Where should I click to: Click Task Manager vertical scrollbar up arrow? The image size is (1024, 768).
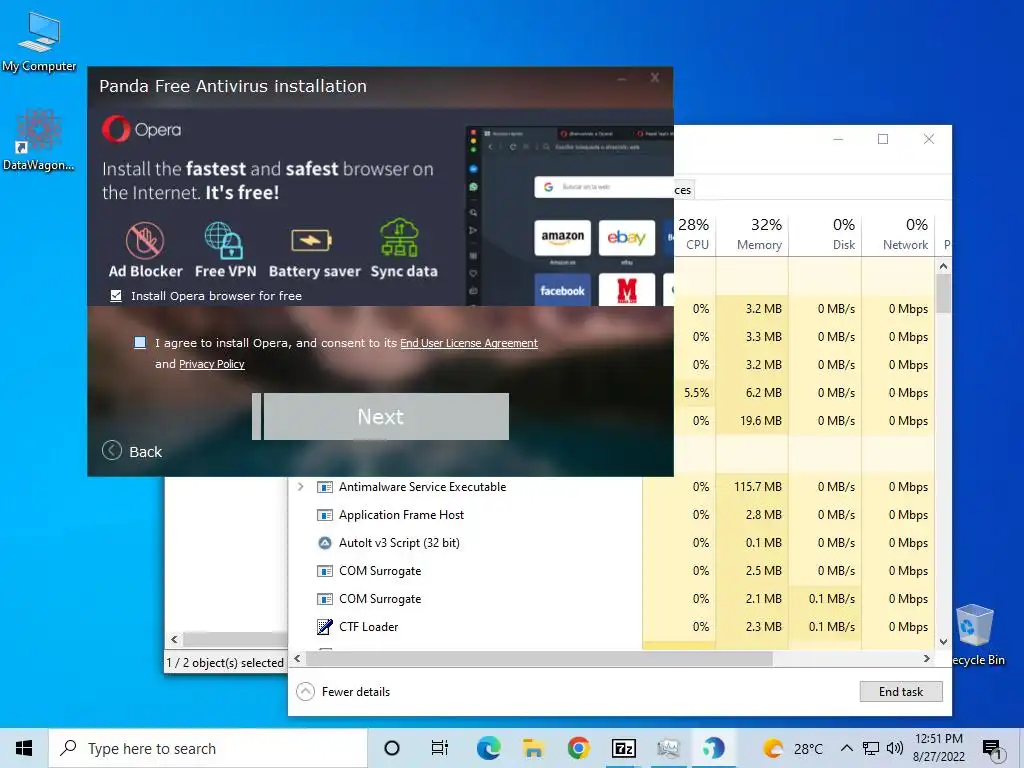943,266
